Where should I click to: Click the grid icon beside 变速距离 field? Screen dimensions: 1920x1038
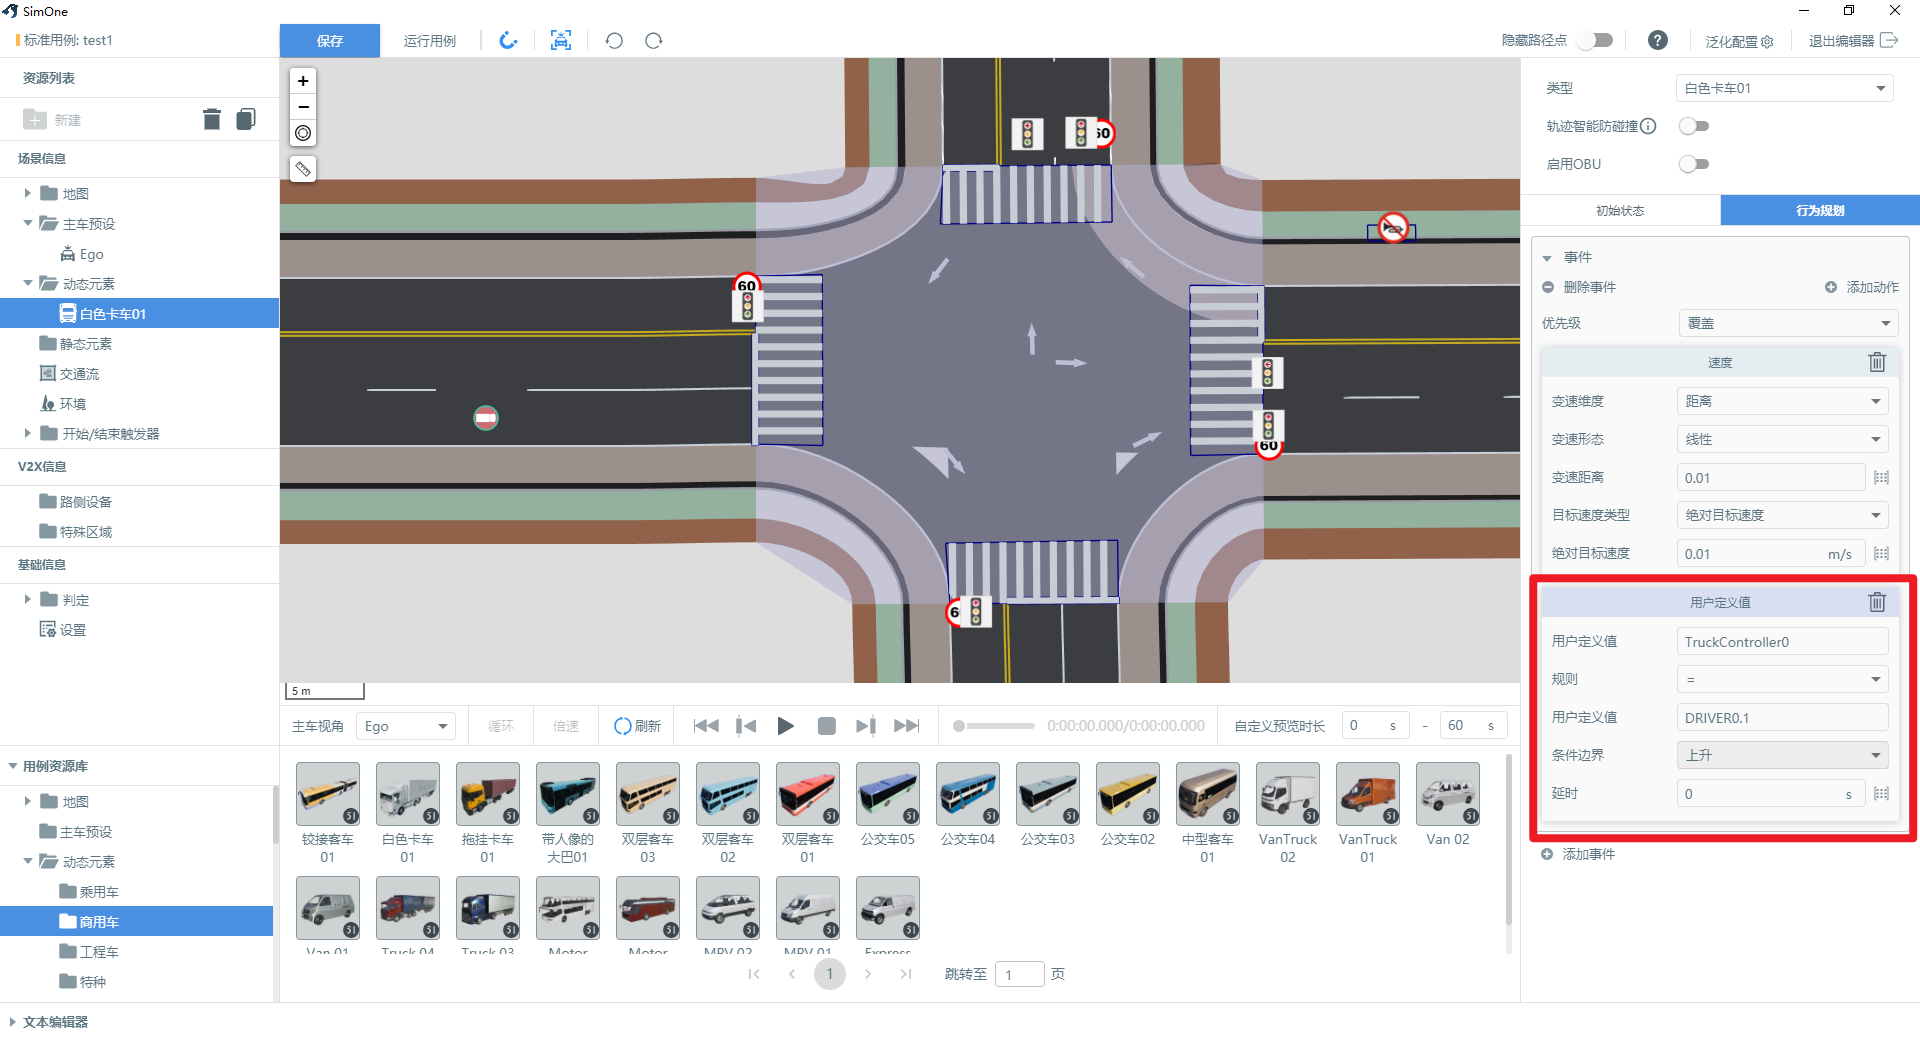tap(1881, 478)
